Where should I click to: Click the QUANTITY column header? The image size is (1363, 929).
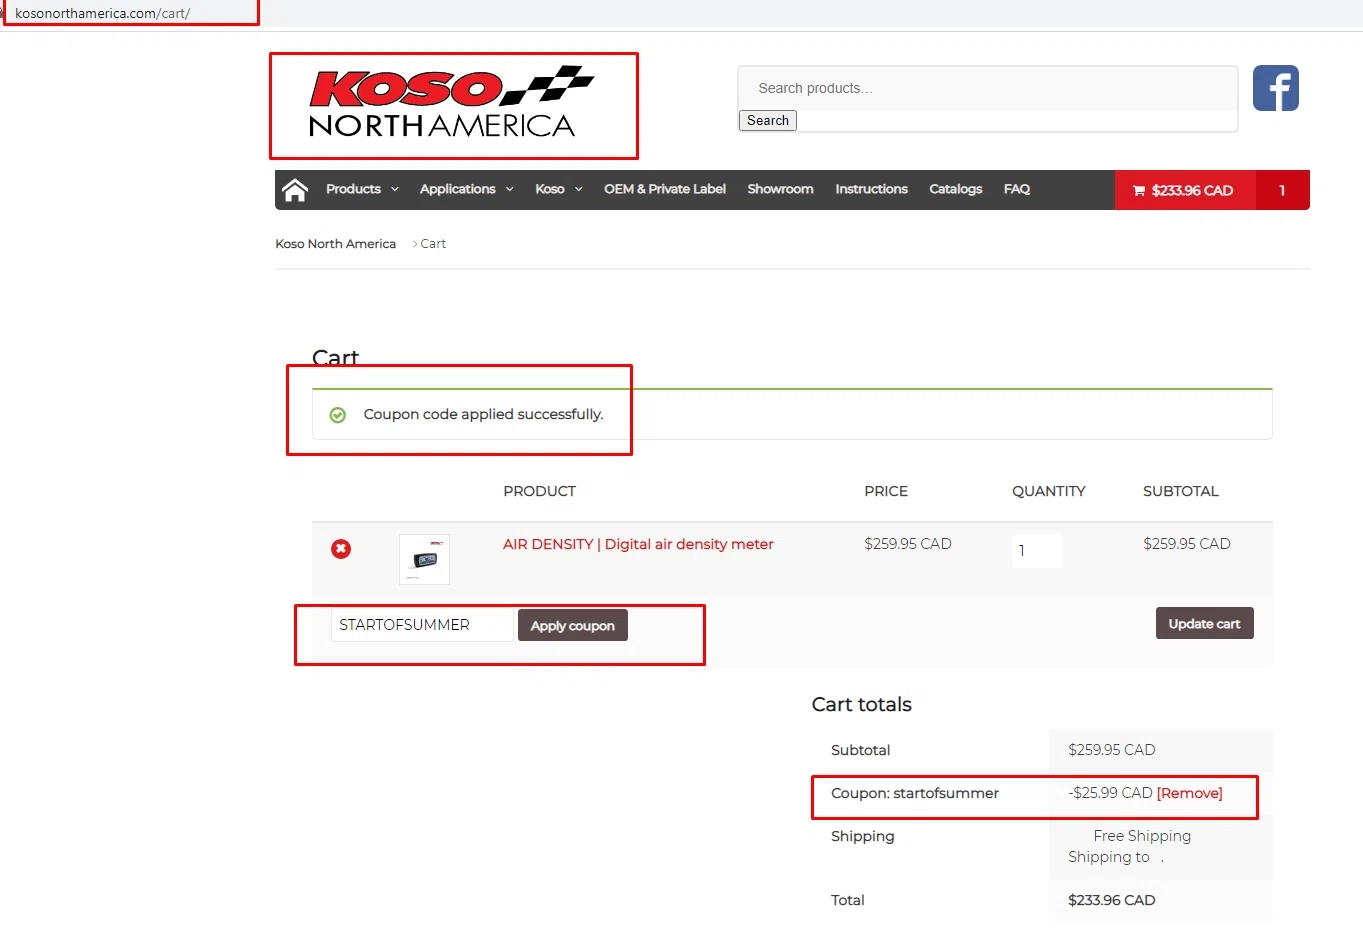[x=1048, y=491]
